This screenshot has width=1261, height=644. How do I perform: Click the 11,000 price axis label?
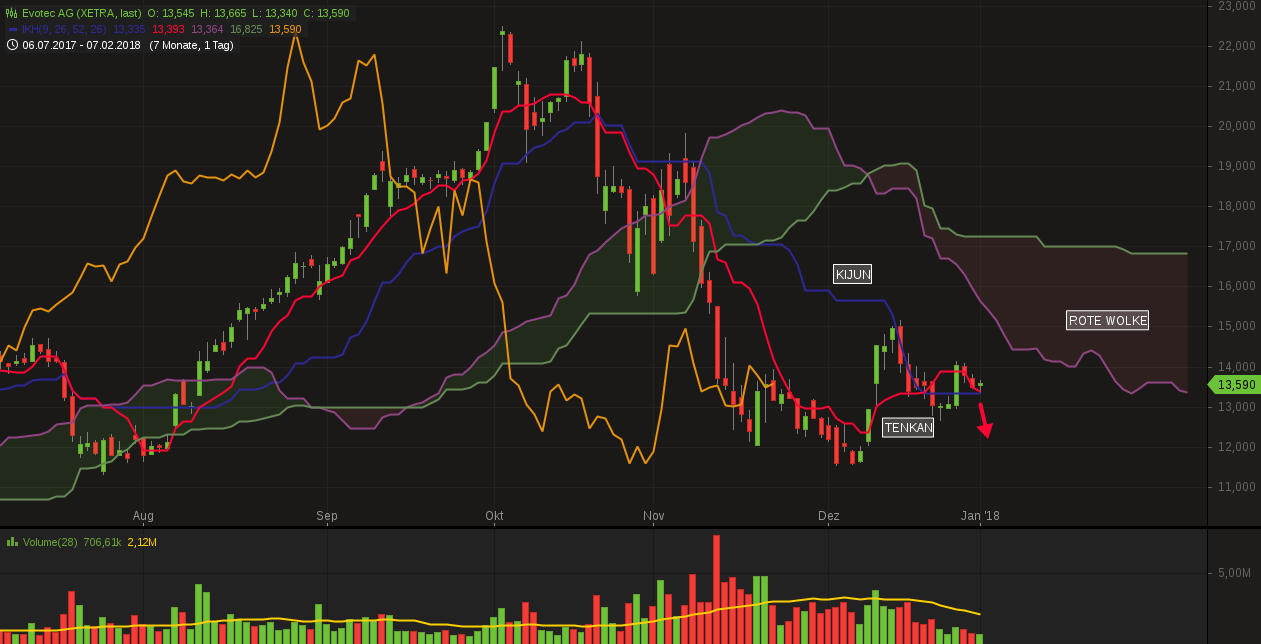pos(1237,487)
